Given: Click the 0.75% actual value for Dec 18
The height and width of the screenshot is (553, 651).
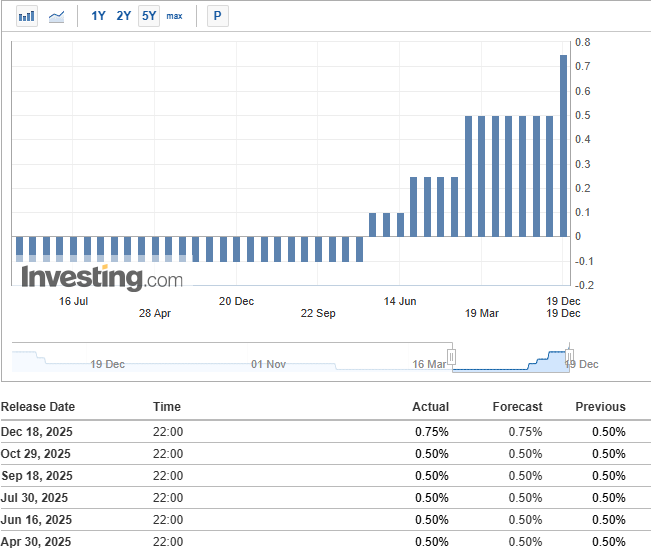Looking at the screenshot, I should pos(432,432).
